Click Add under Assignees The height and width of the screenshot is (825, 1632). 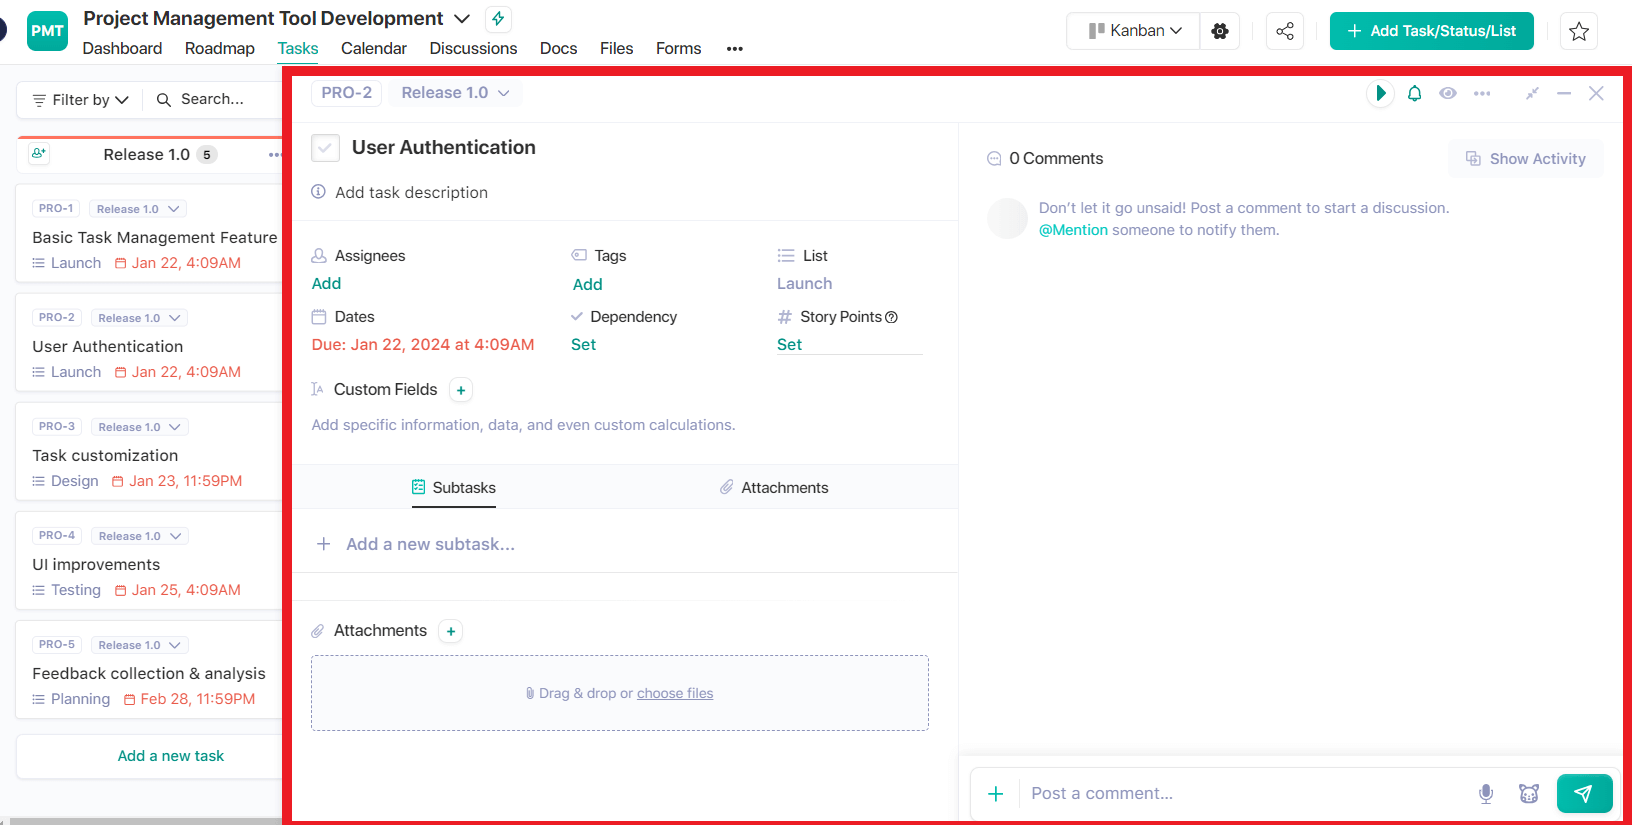pyautogui.click(x=326, y=284)
